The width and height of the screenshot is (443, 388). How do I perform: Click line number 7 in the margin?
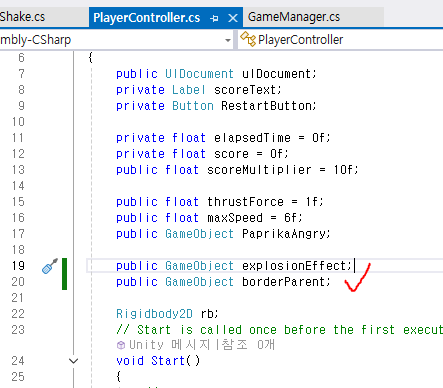[21, 74]
